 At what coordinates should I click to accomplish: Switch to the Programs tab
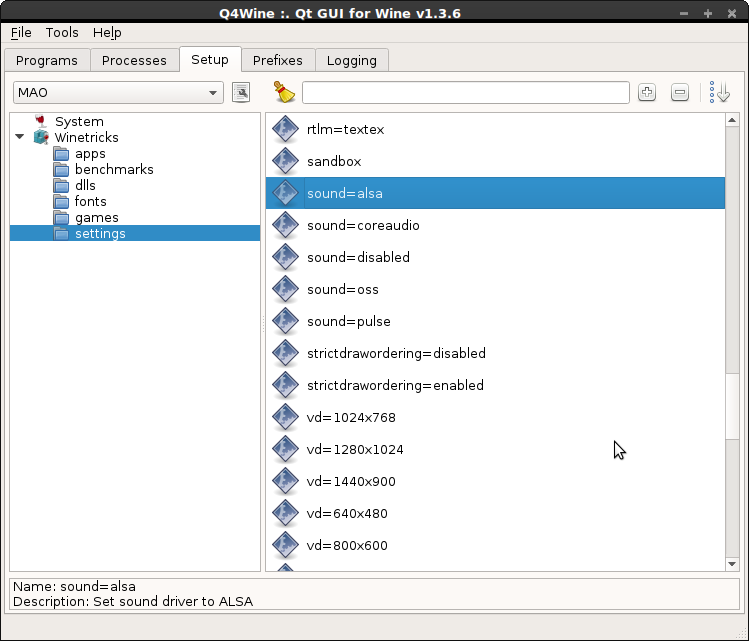[47, 60]
